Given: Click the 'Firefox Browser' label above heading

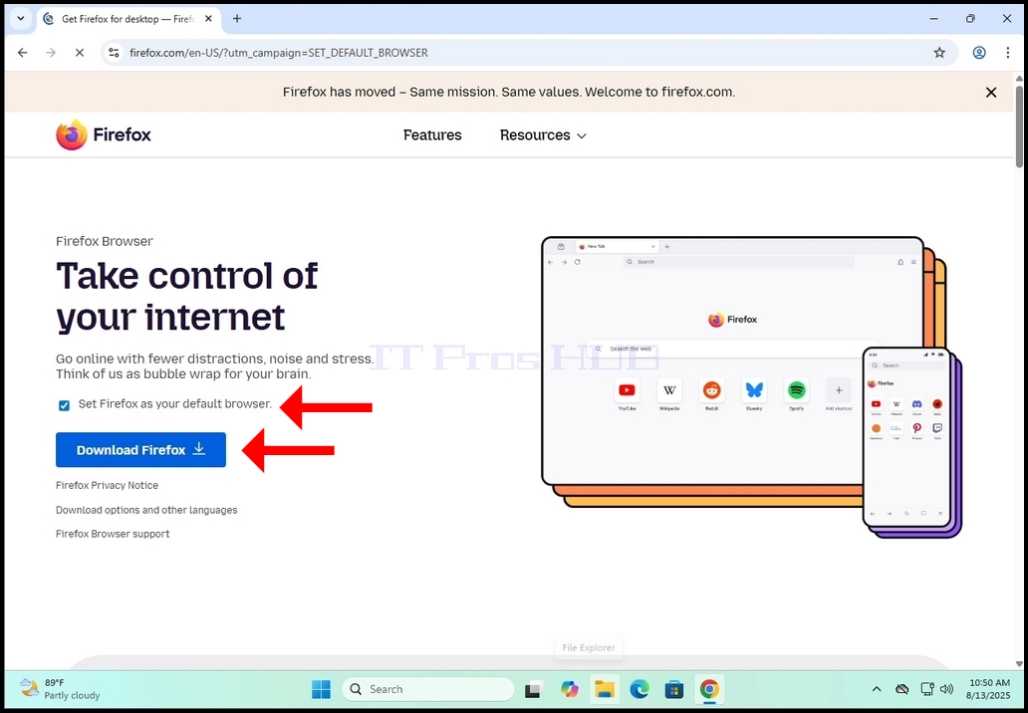Looking at the screenshot, I should tap(104, 241).
